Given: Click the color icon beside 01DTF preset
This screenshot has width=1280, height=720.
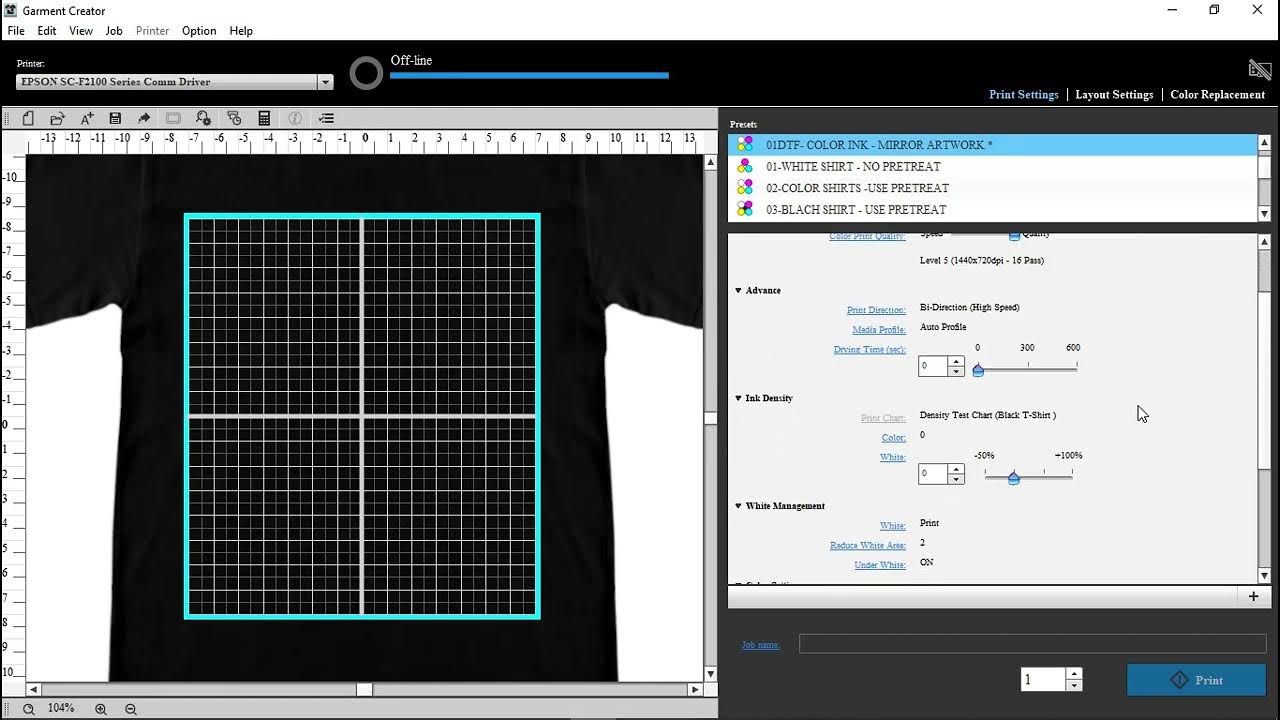Looking at the screenshot, I should tap(745, 145).
